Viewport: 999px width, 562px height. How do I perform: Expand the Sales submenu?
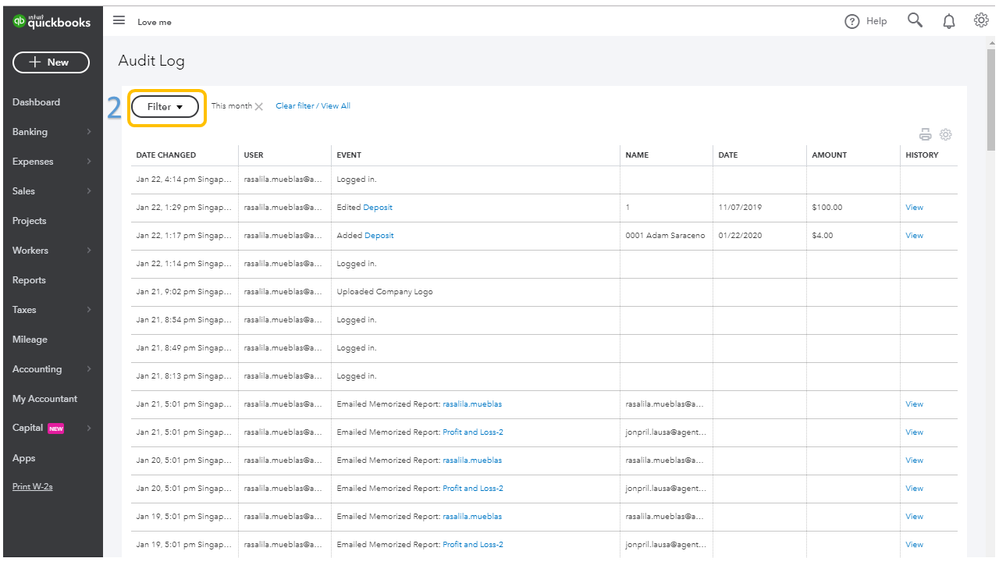[89, 191]
